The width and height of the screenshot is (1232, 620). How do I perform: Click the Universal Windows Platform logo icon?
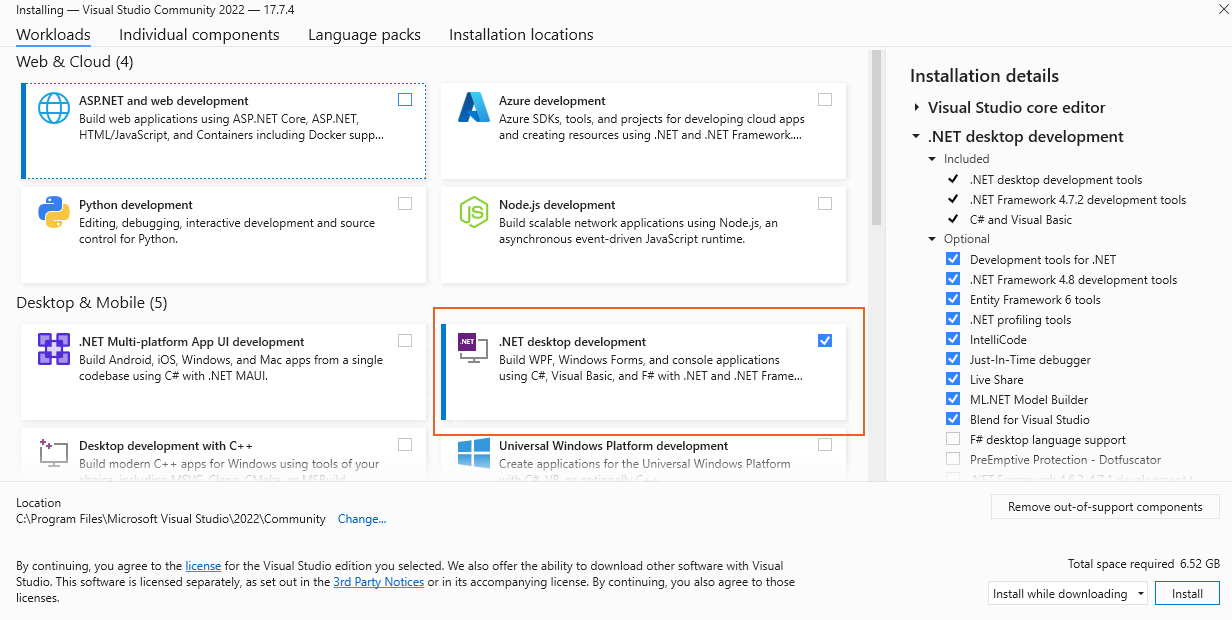(x=473, y=453)
